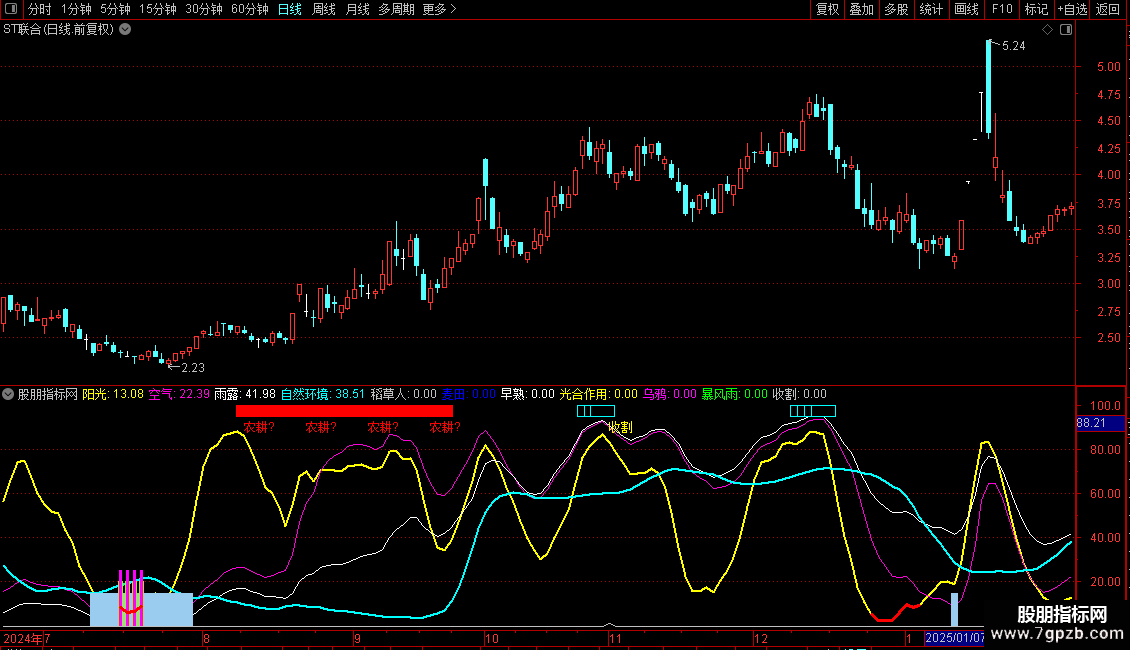Switch to 分时 intraday view
This screenshot has height=650, width=1130.
(40, 9)
